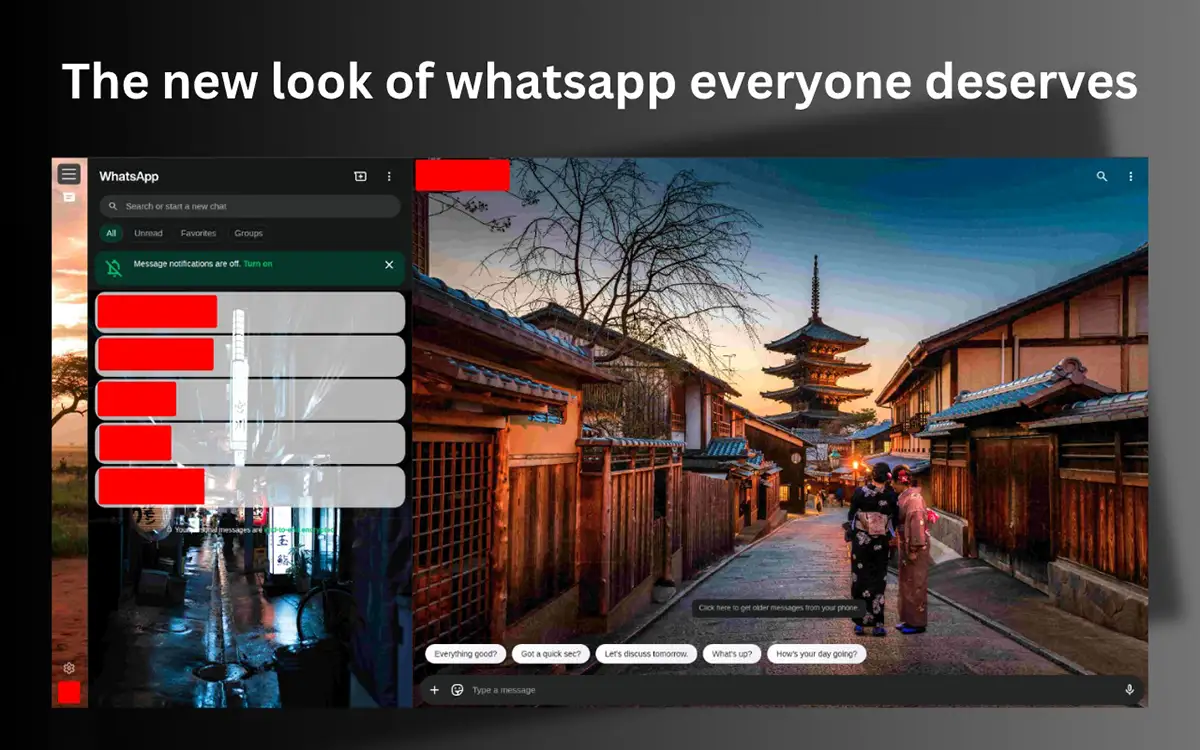Activate the Favorites filter
The width and height of the screenshot is (1200, 750).
click(198, 233)
